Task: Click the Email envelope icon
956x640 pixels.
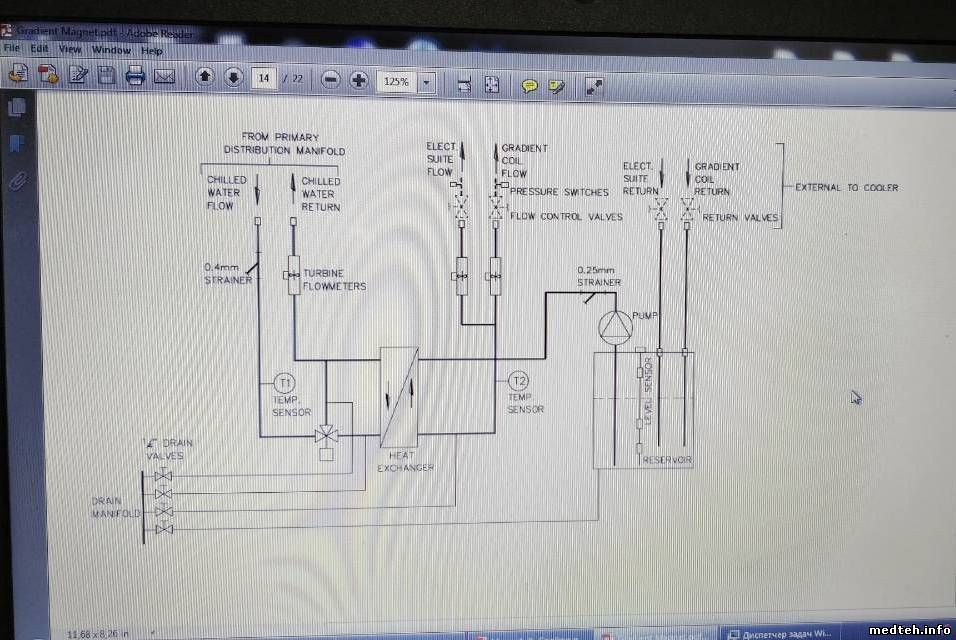Action: click(164, 76)
